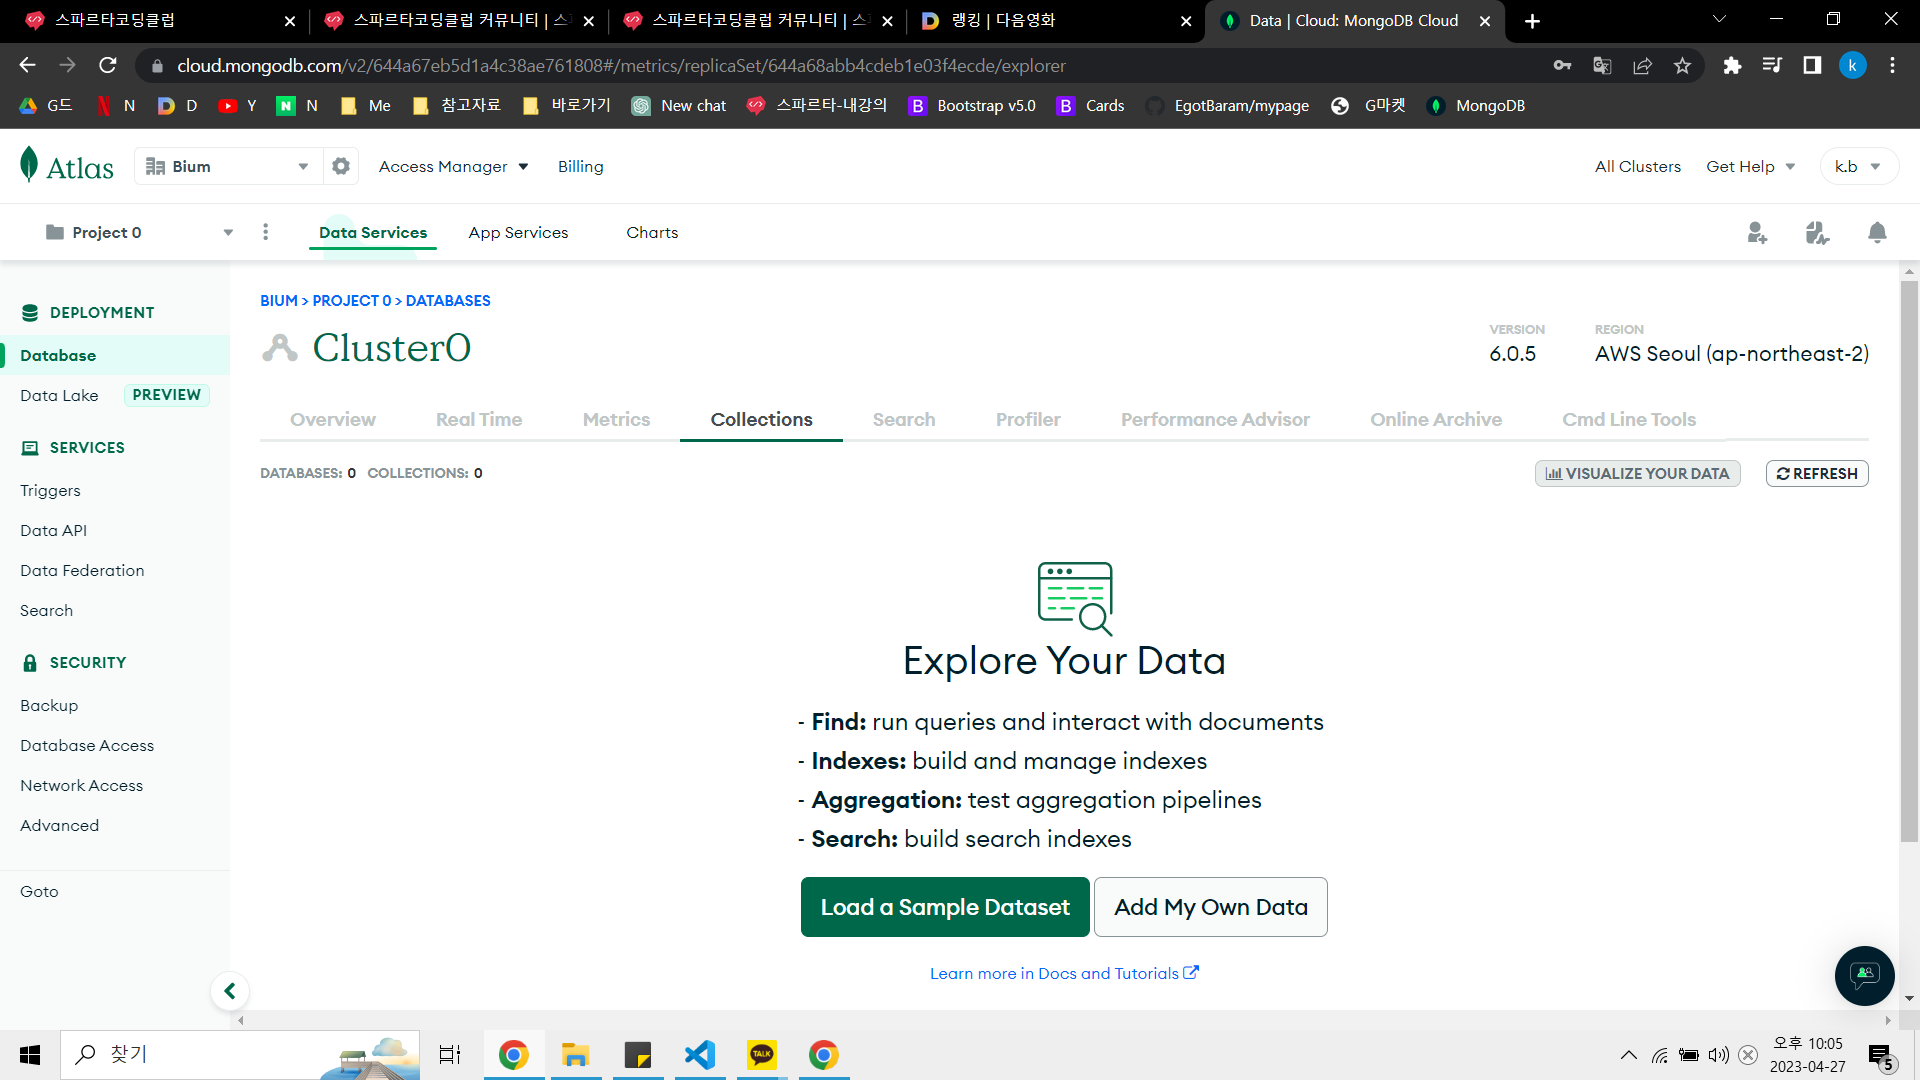
Task: Select the Metrics tab
Action: click(x=616, y=419)
